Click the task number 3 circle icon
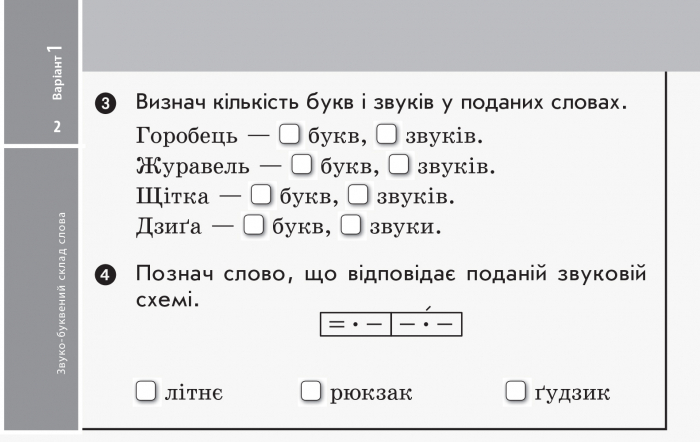Screen dimensions: 700x442 click(x=105, y=104)
